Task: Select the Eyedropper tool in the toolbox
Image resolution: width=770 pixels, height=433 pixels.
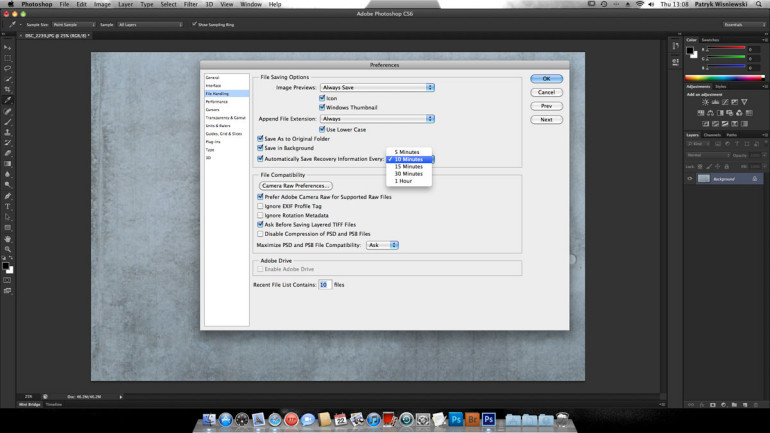Action: coord(7,100)
